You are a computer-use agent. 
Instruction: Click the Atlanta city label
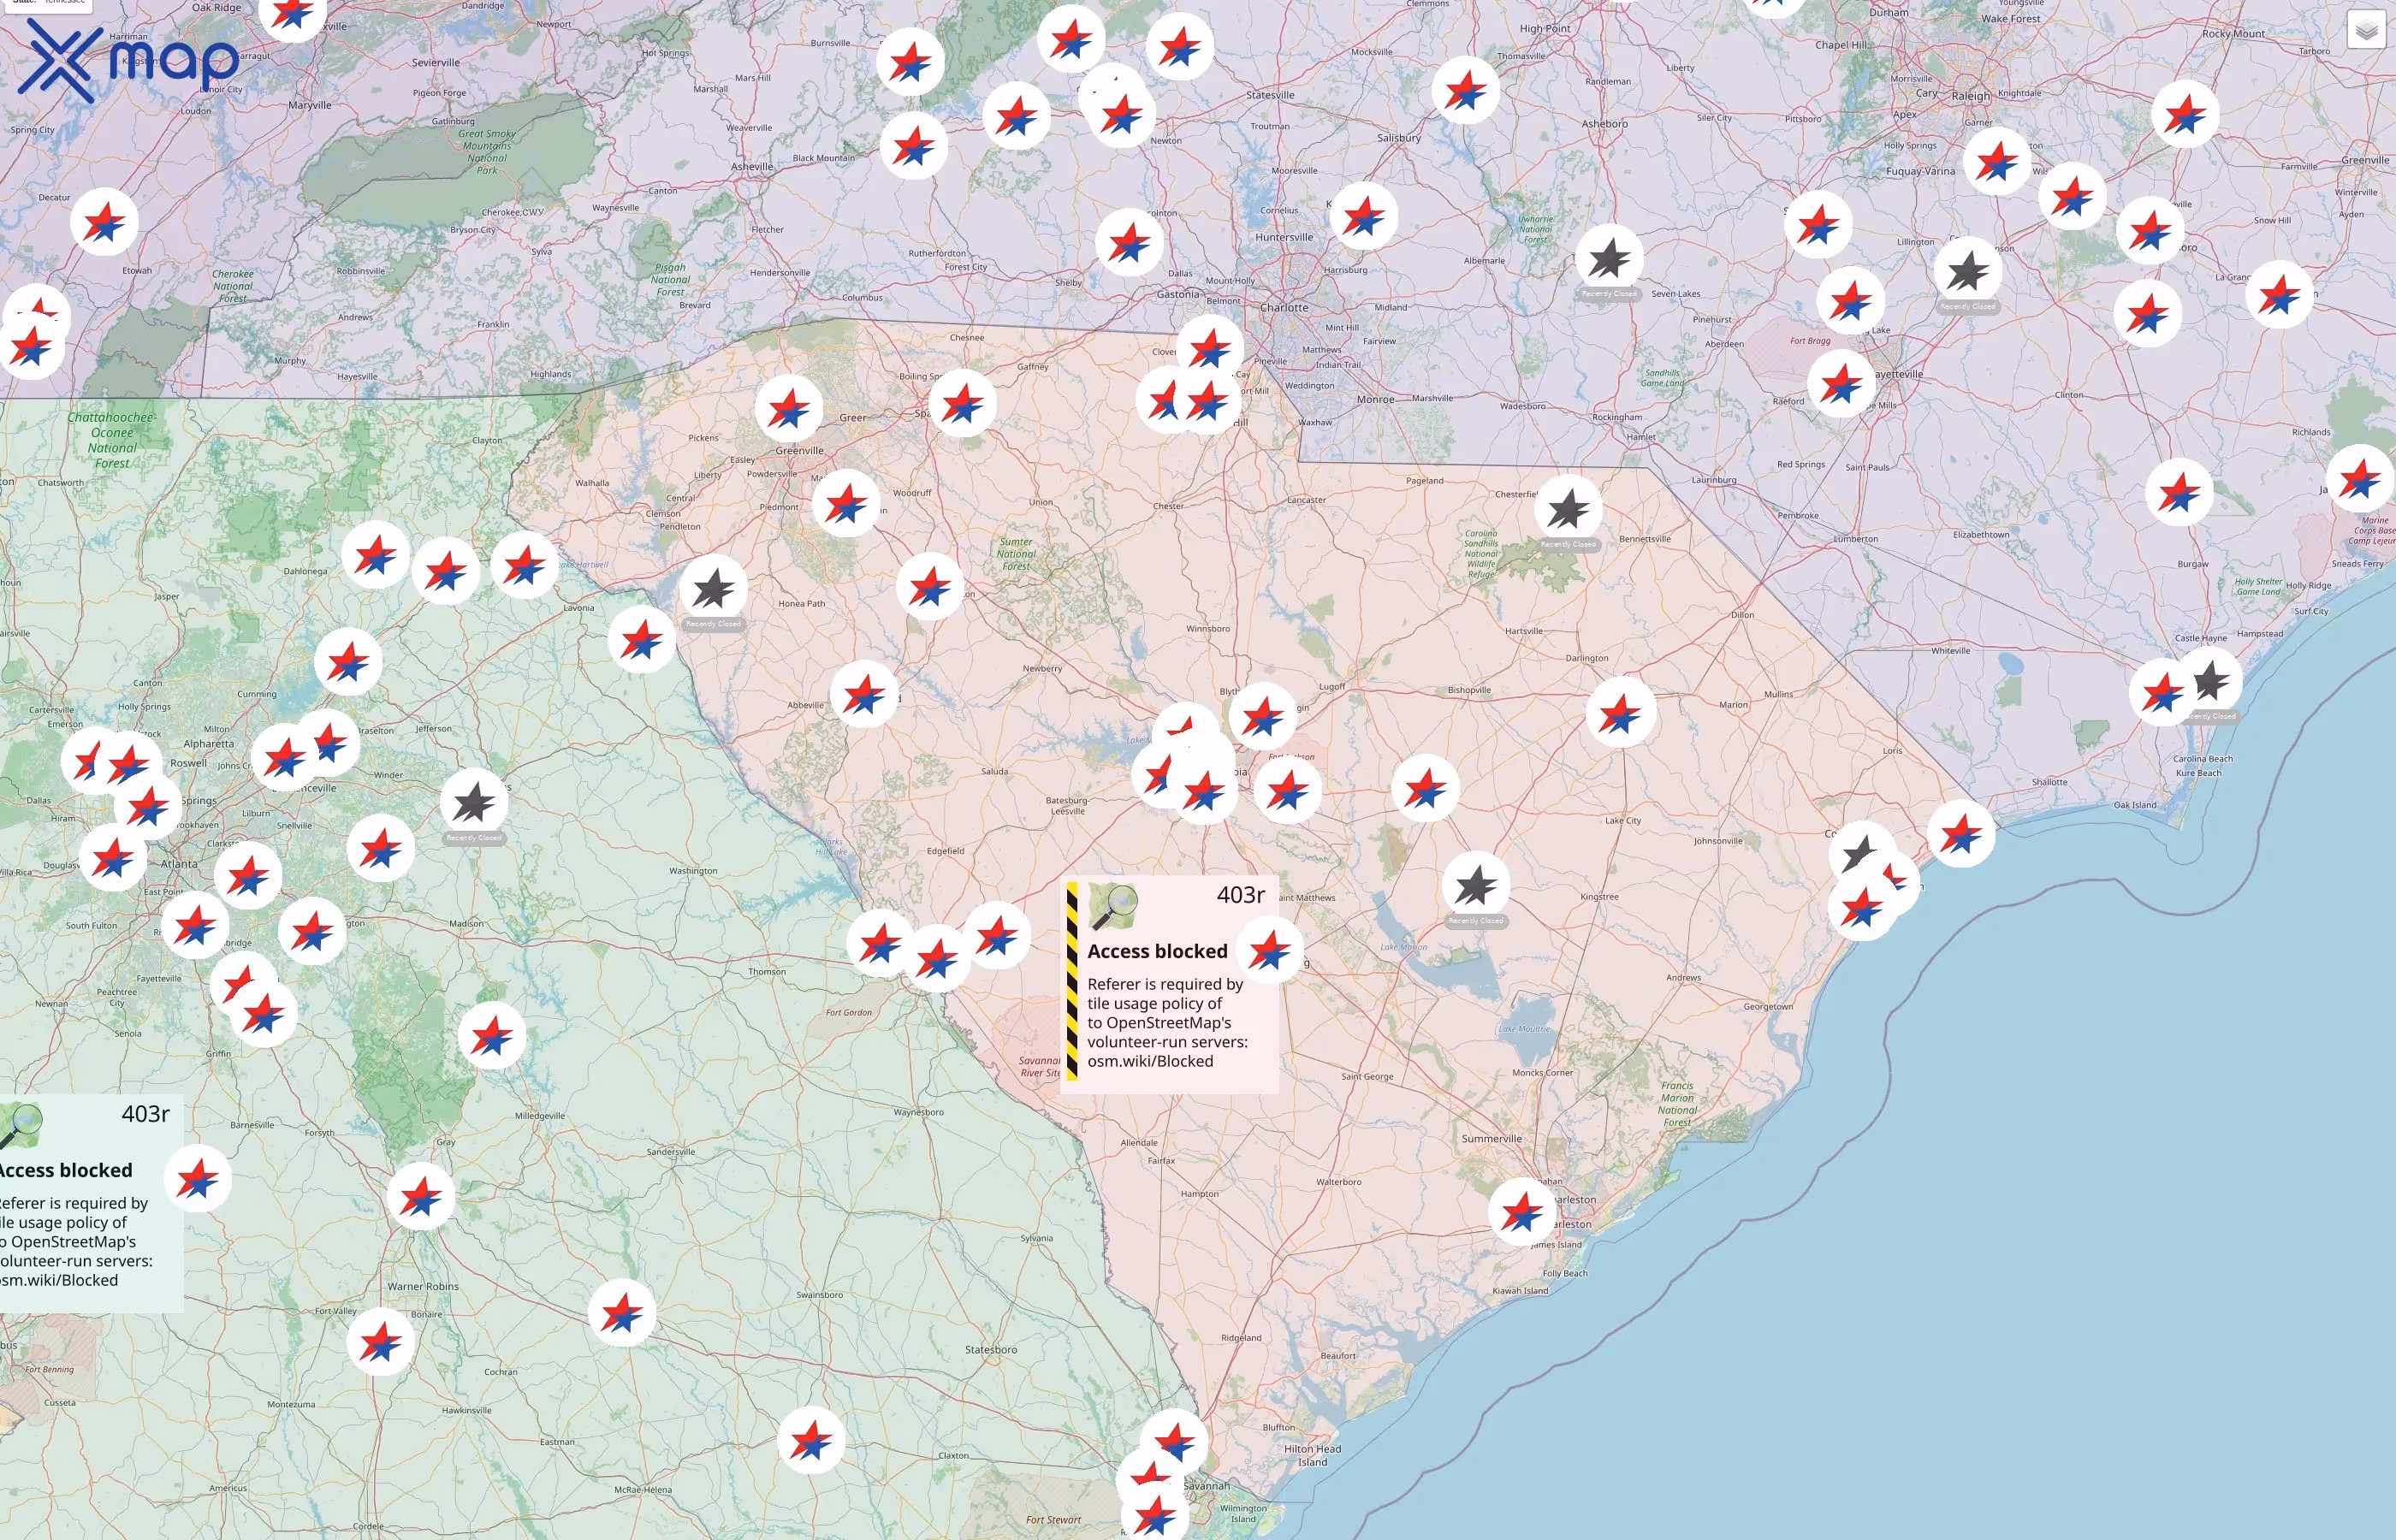click(180, 863)
